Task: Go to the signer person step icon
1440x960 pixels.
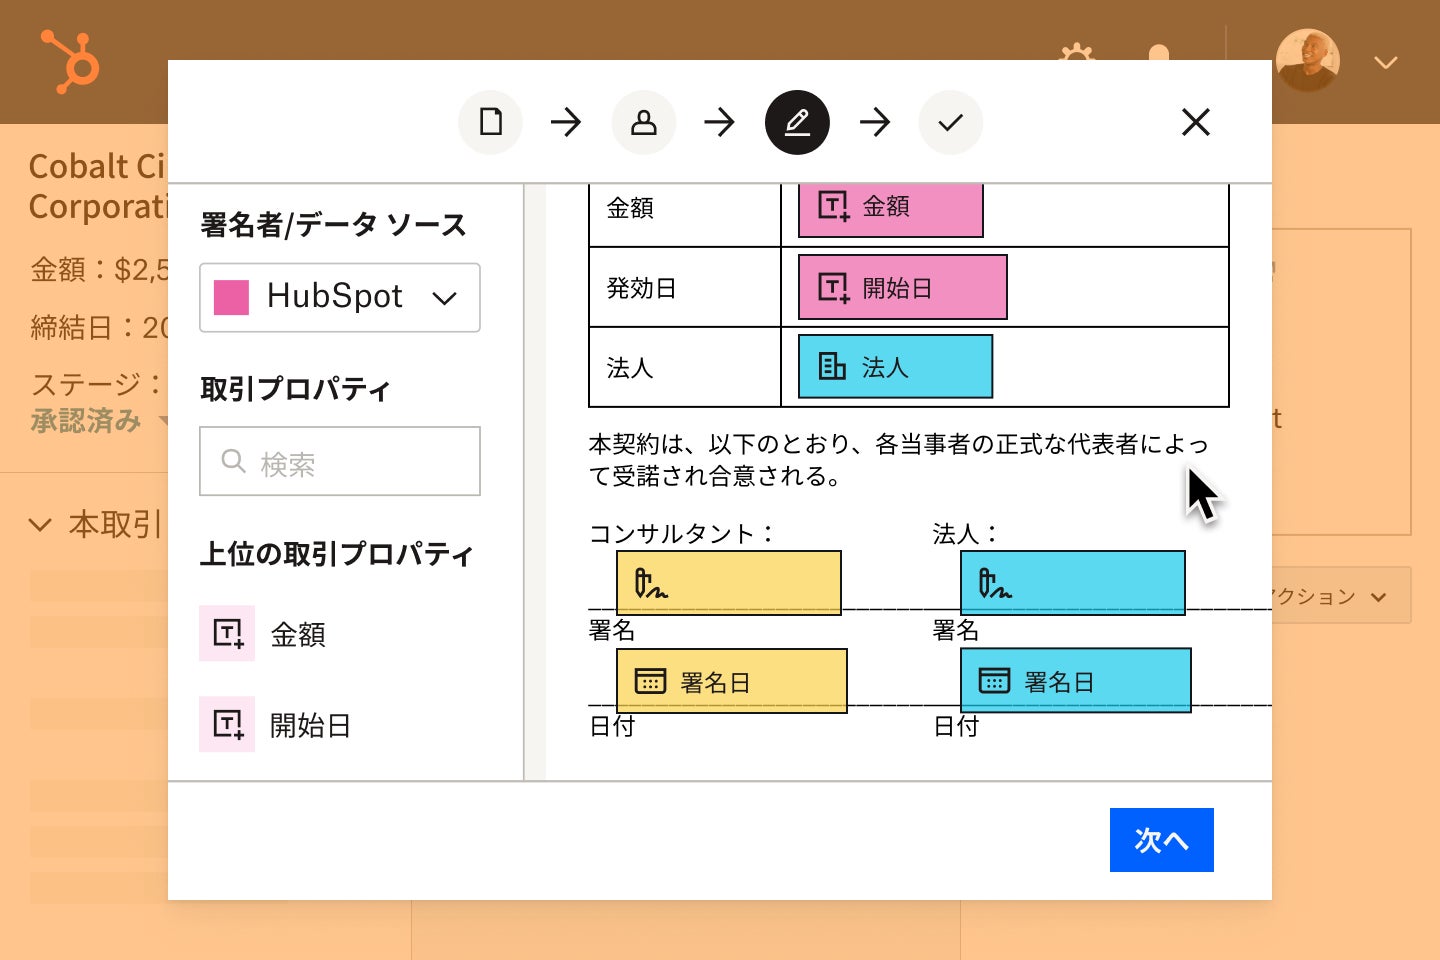Action: pos(644,122)
